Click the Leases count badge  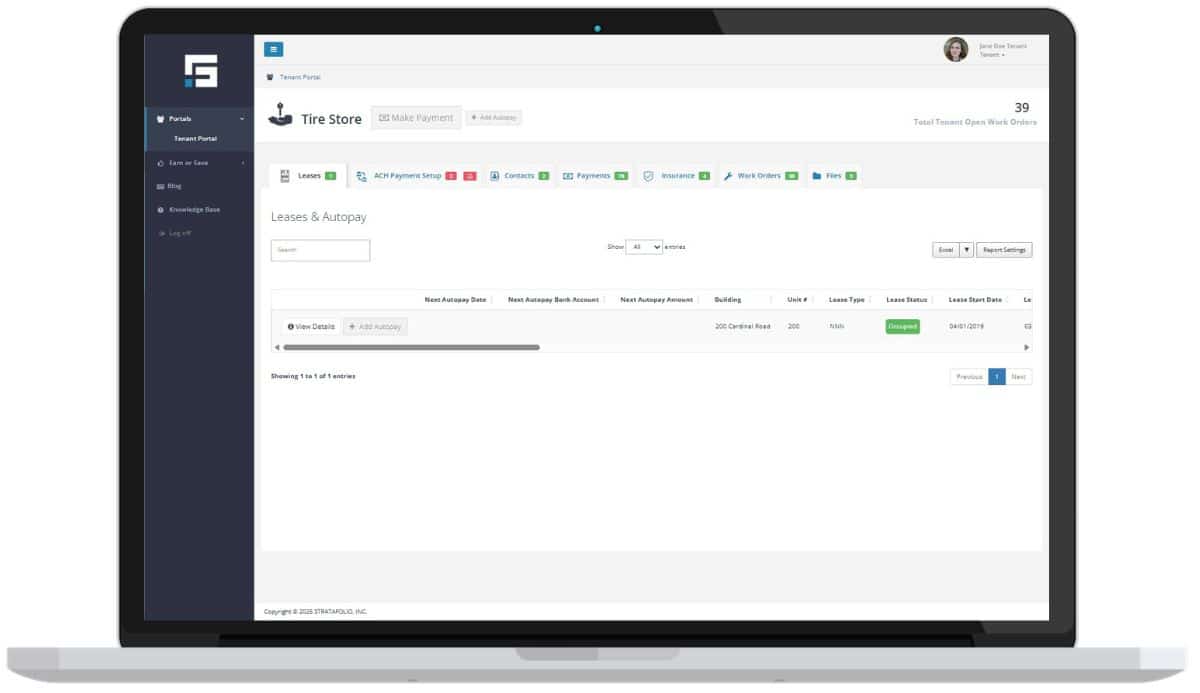[331, 176]
